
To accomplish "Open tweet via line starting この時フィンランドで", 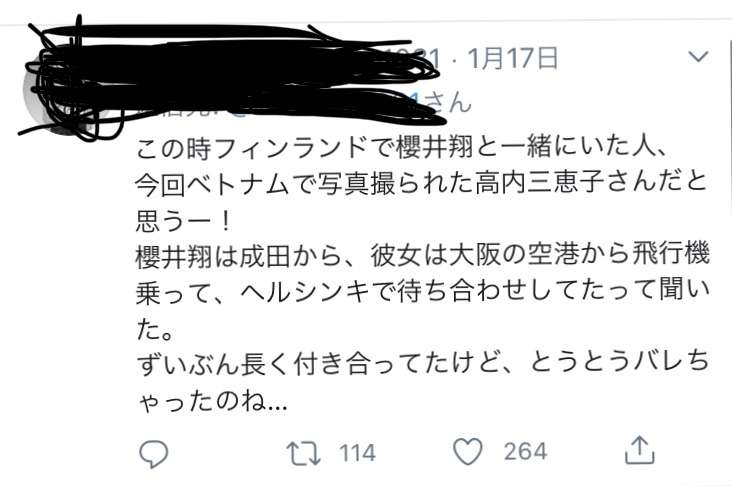I will click(403, 149).
